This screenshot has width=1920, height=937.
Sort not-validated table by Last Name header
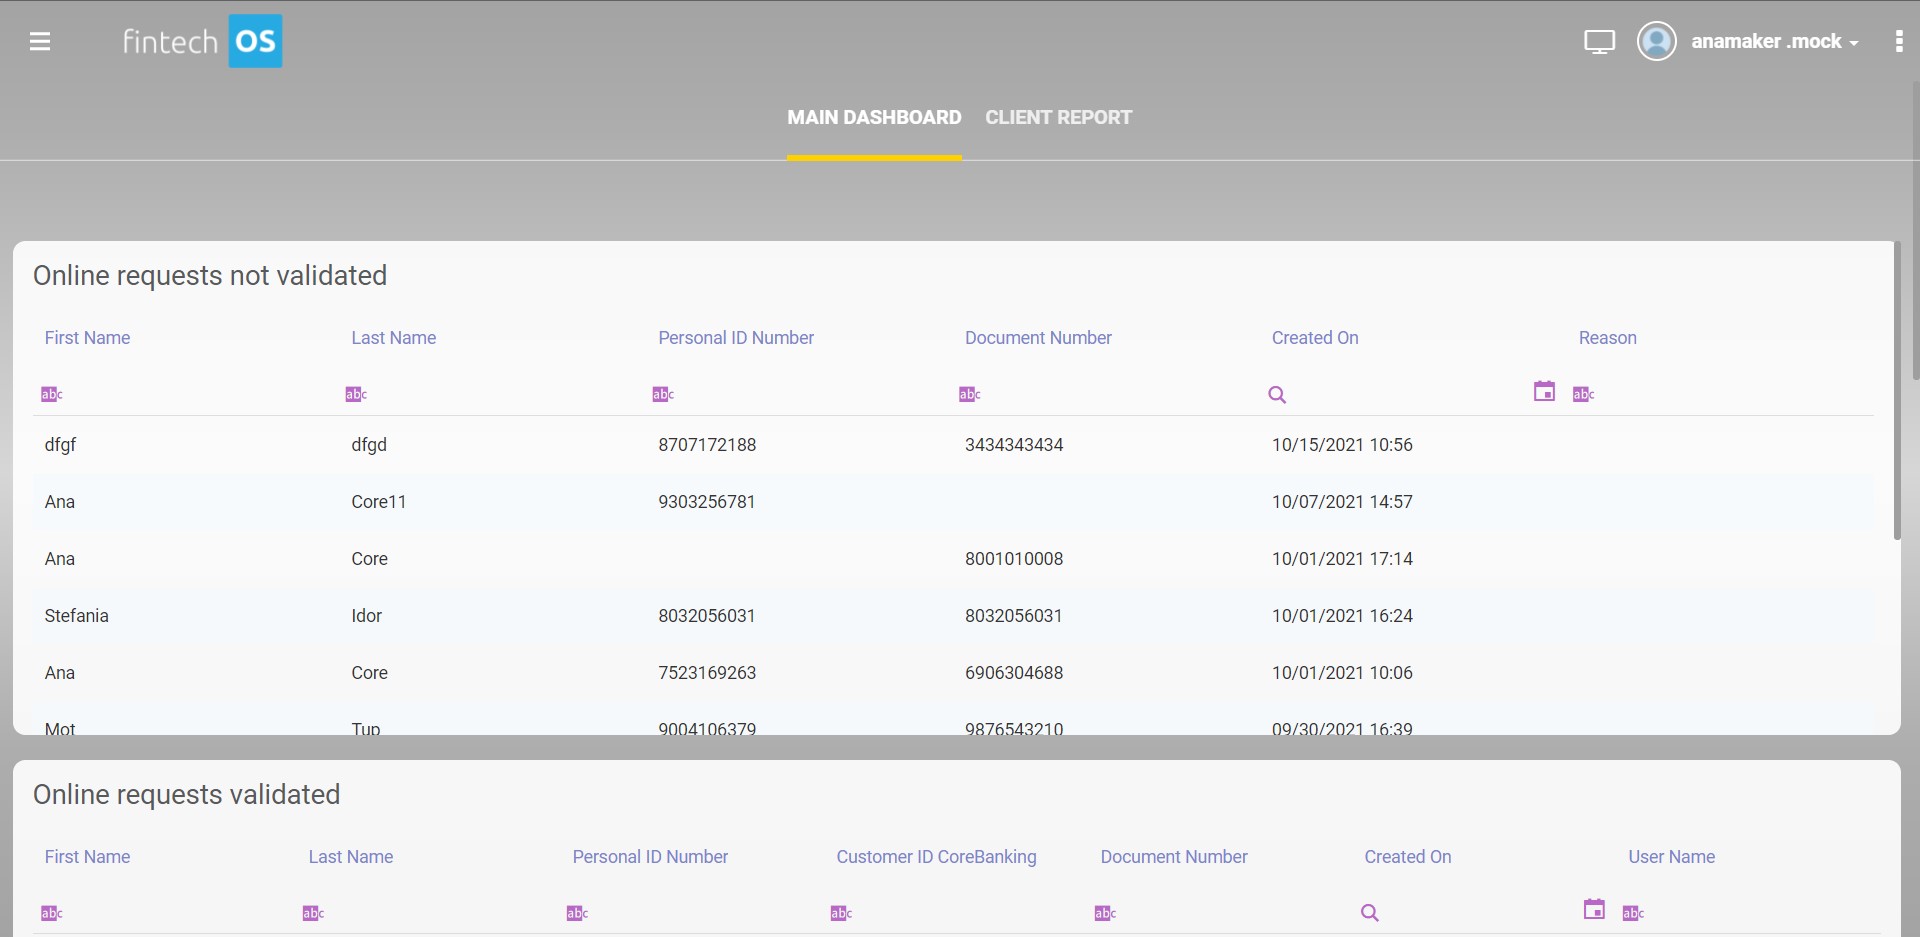pos(393,338)
